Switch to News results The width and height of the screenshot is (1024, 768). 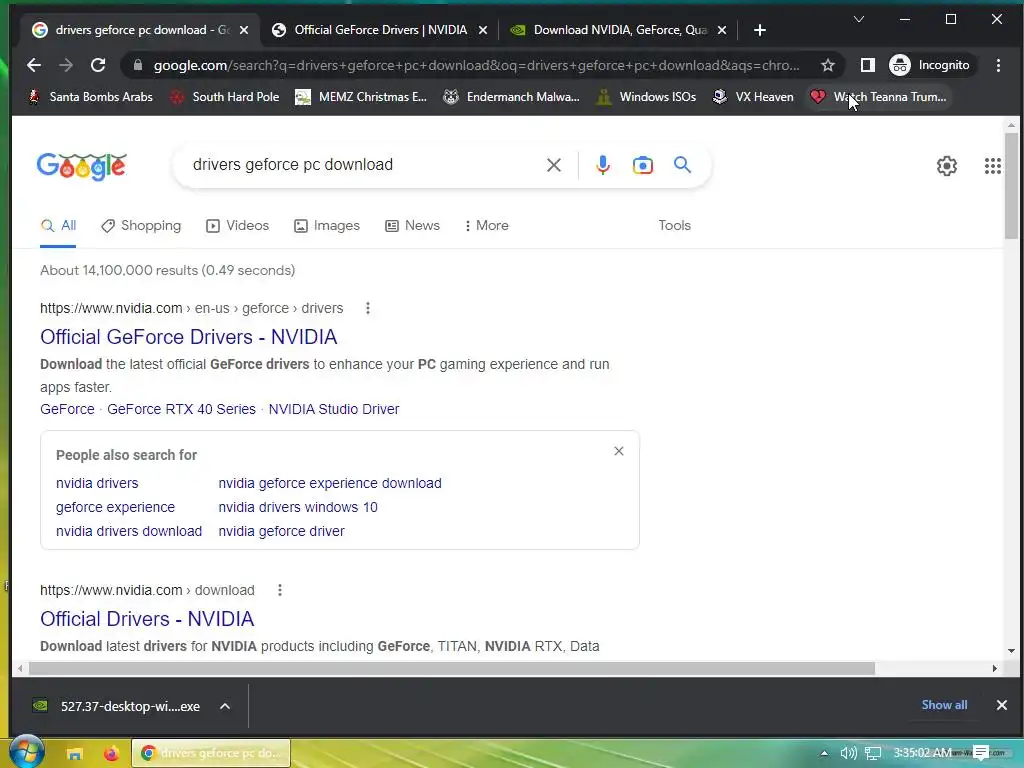[x=412, y=226]
